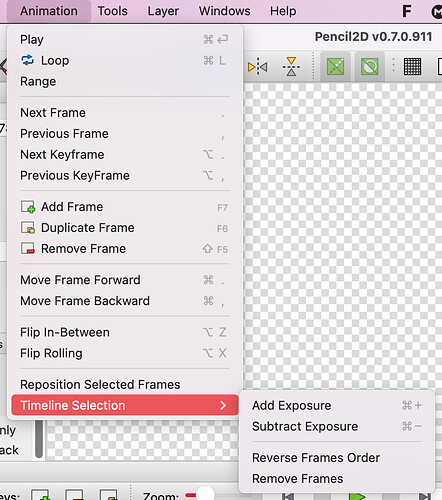Image resolution: width=442 pixels, height=500 pixels.
Task: Open the Layer menu
Action: pyautogui.click(x=163, y=11)
